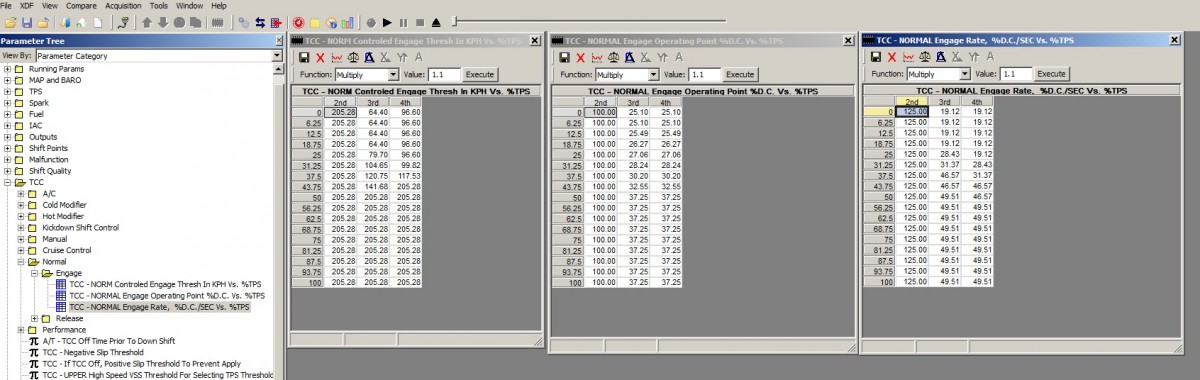Expand the Spark folder node
The width and height of the screenshot is (1200, 380).
click(7, 103)
